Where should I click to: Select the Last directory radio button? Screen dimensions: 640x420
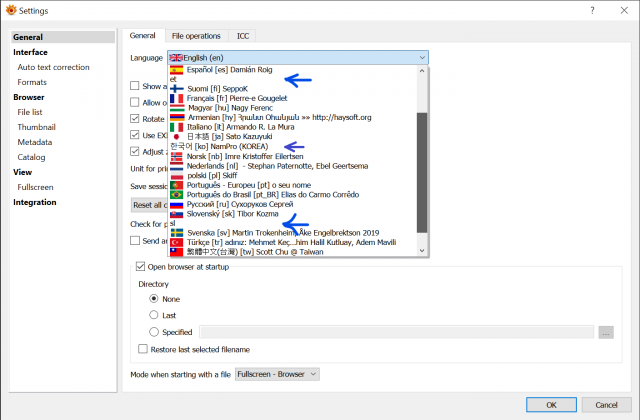click(x=153, y=315)
